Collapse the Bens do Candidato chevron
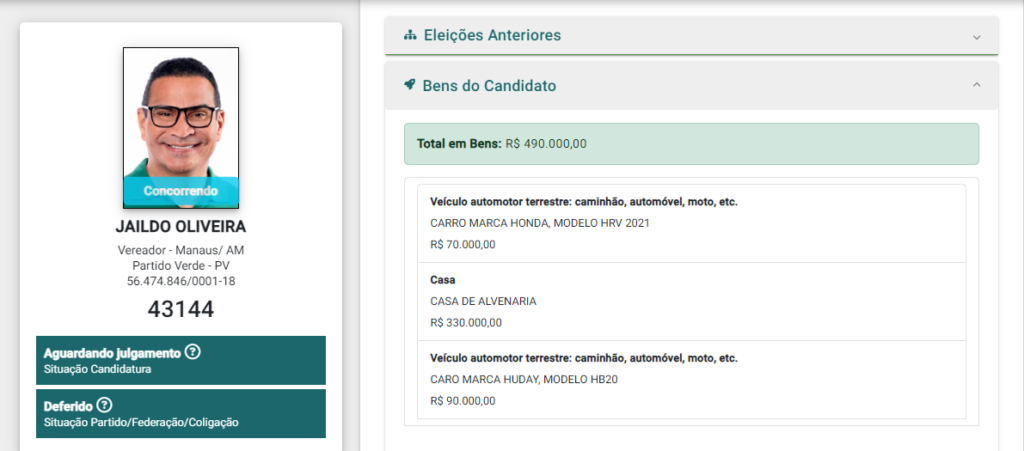This screenshot has width=1024, height=451. [977, 86]
